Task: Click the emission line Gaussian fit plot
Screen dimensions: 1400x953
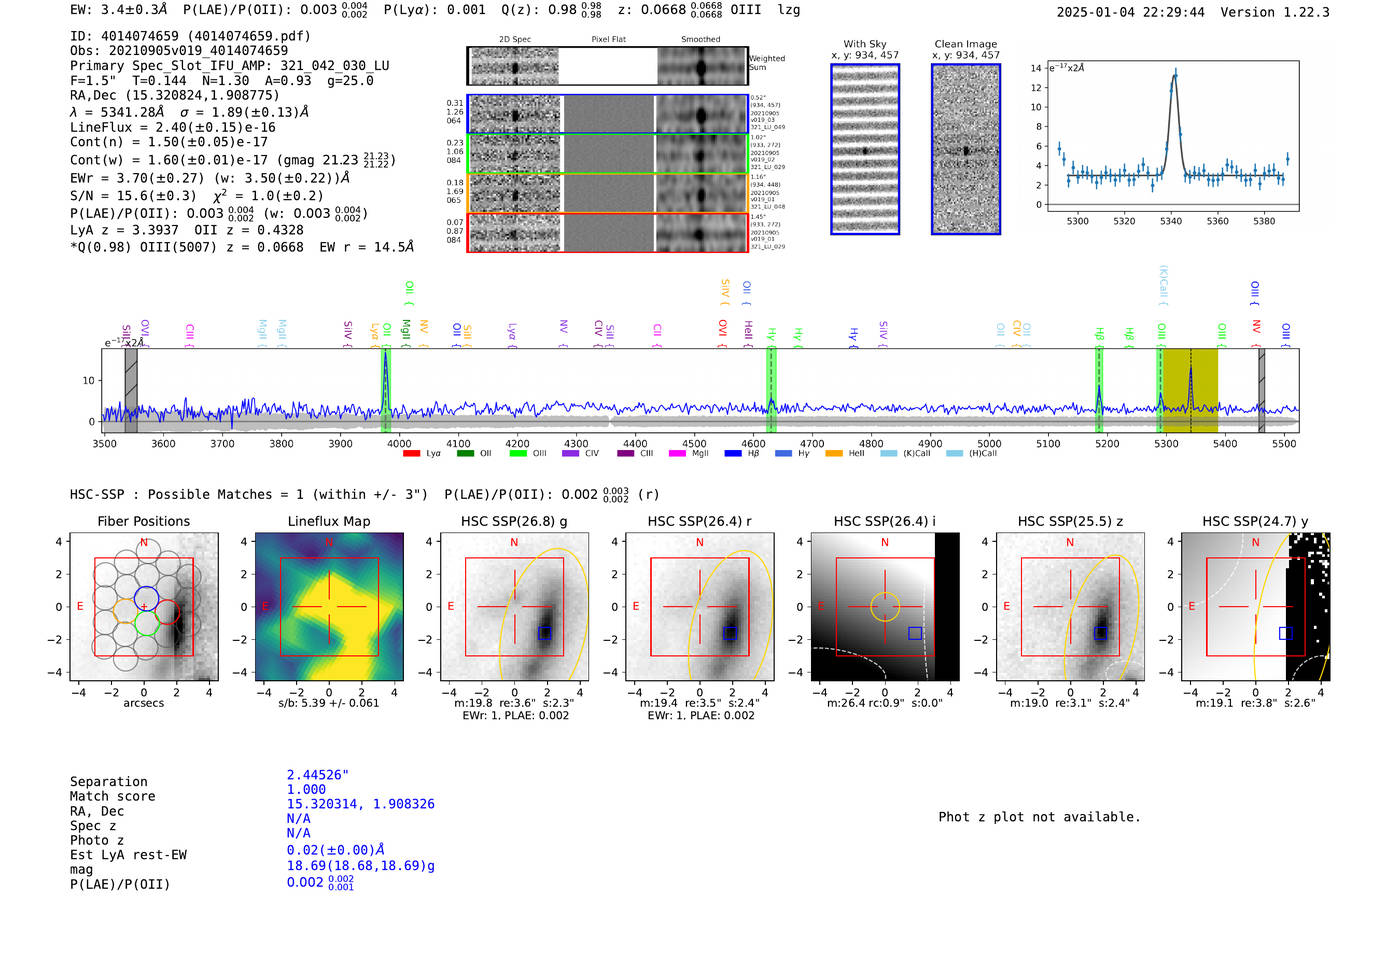Action: (x=1172, y=136)
